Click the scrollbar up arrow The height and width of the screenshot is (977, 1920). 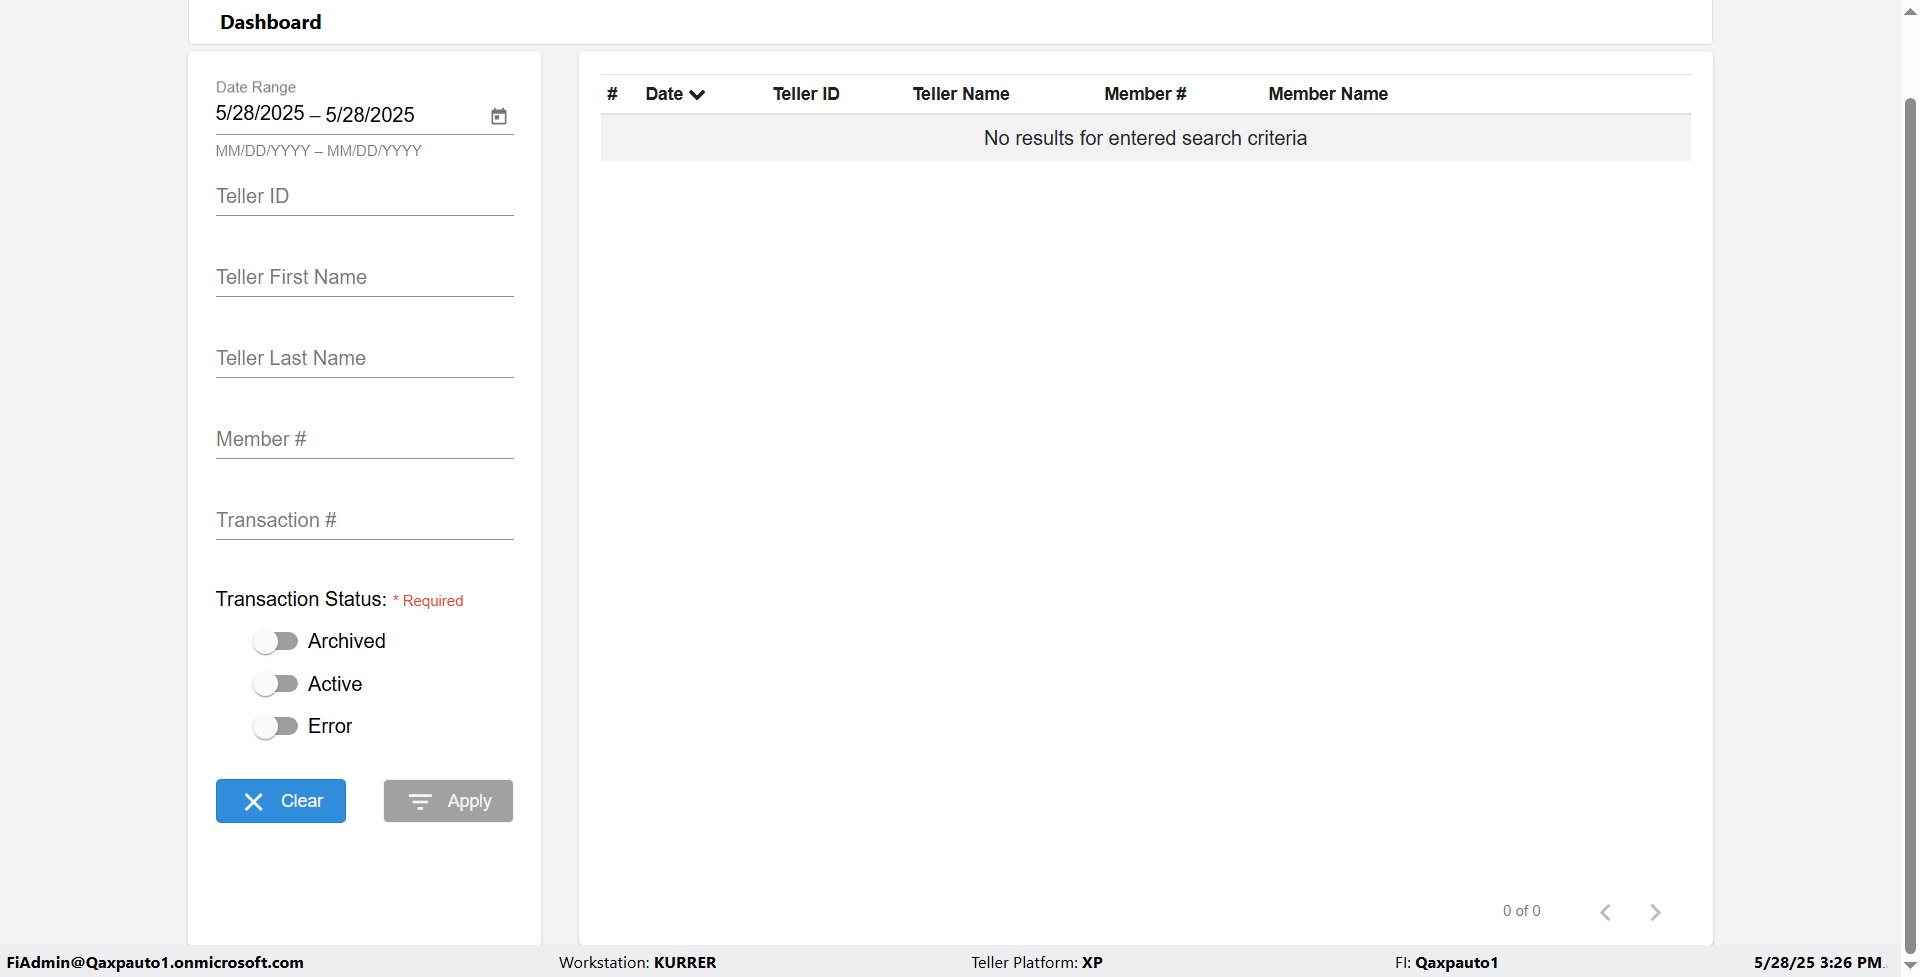tap(1910, 12)
